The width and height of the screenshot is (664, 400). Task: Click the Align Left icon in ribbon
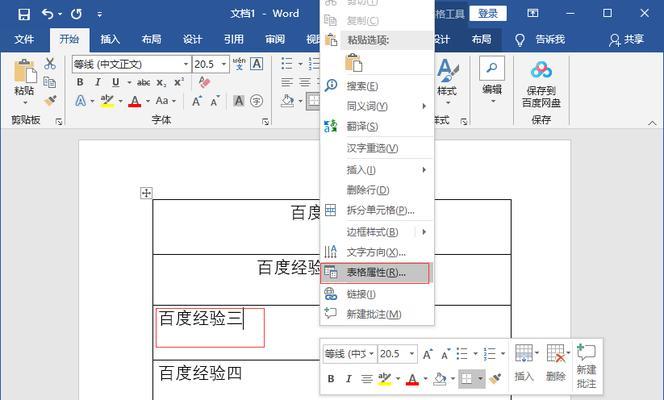(287, 82)
